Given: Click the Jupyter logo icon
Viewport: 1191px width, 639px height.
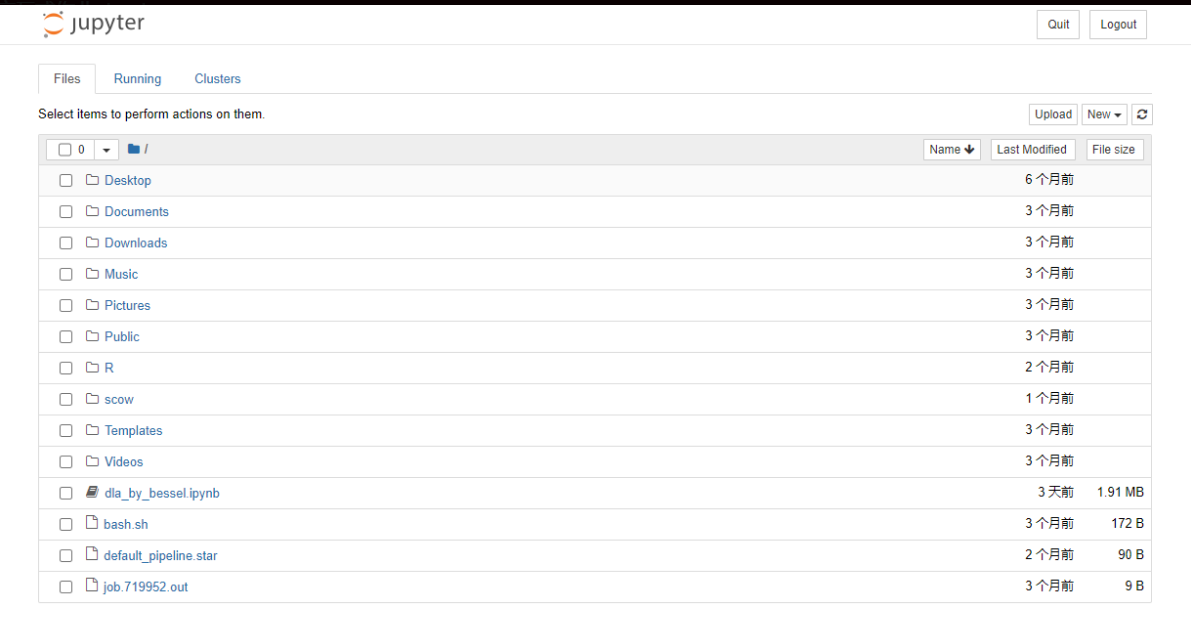Looking at the screenshot, I should pyautogui.click(x=52, y=24).
